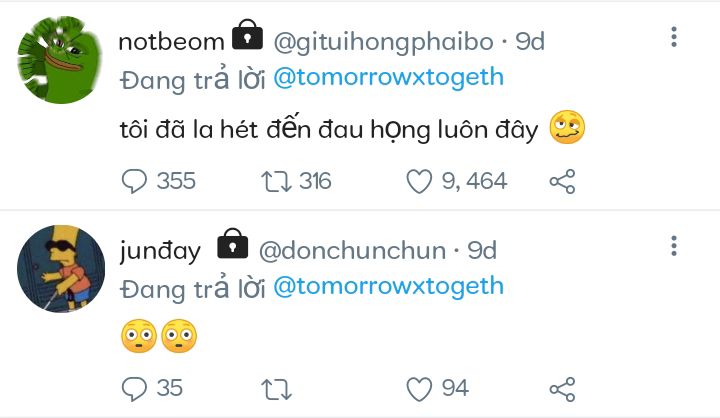Viewport: 720px width, 418px height.
Task: Reply to junđay's tweet
Action: point(135,388)
